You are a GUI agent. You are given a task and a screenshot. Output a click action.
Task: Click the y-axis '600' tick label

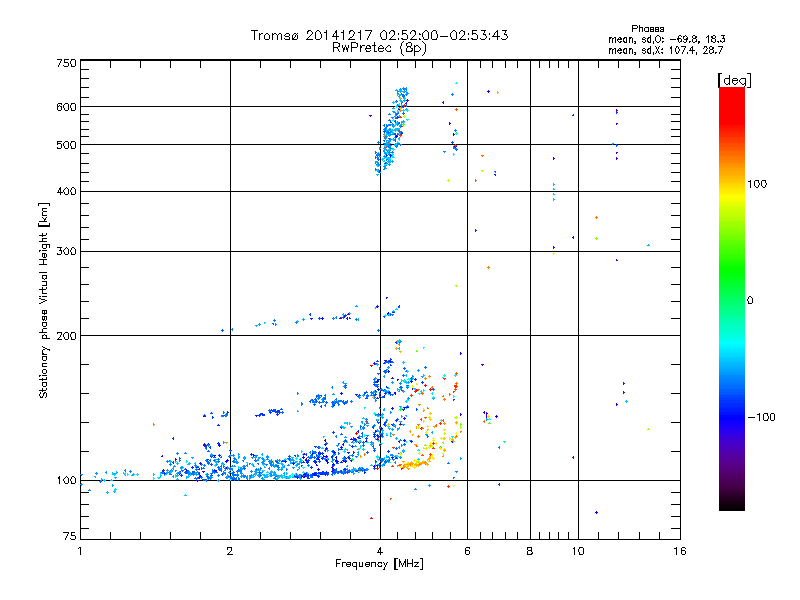click(66, 107)
